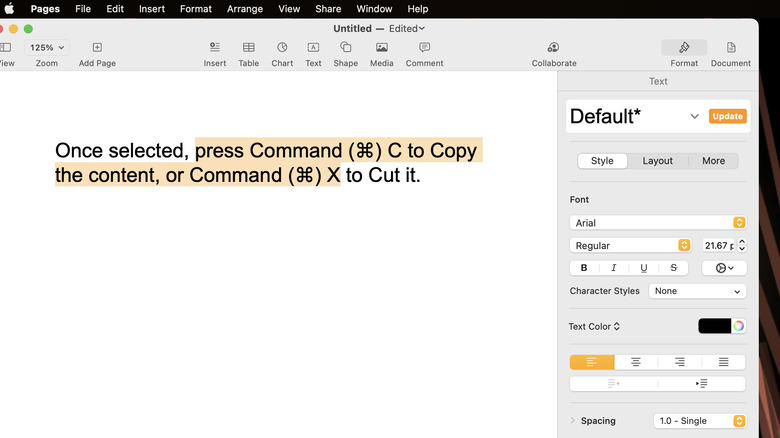The height and width of the screenshot is (438, 780).
Task: Click the black text color swatch
Action: click(714, 326)
